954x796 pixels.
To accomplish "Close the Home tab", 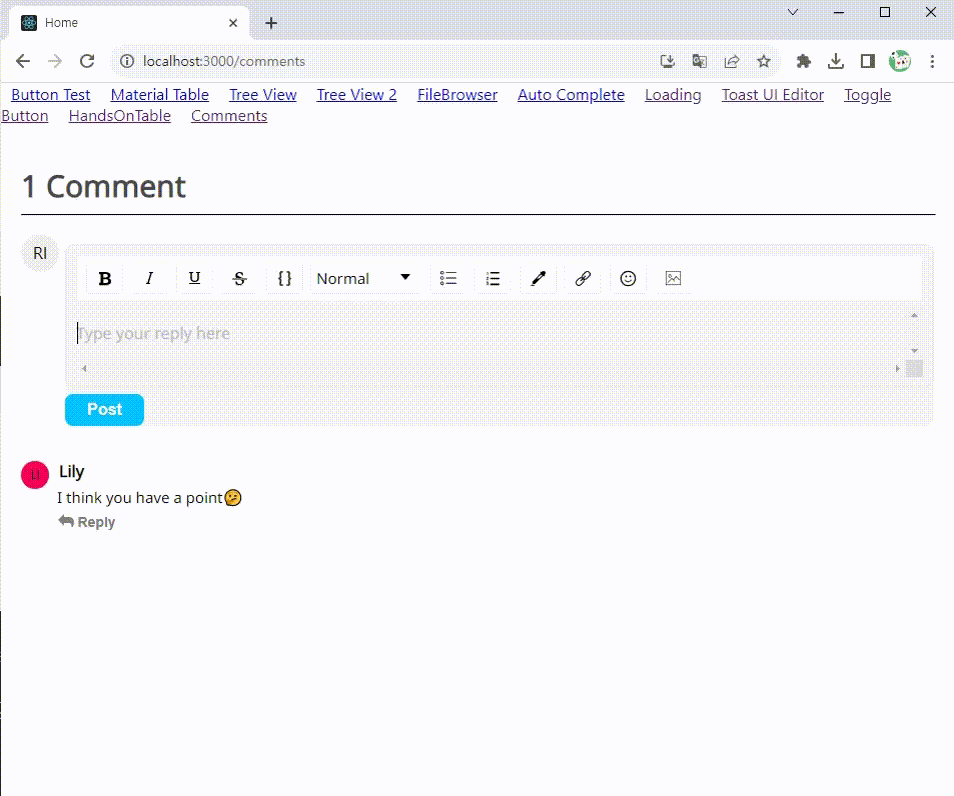I will tap(233, 23).
